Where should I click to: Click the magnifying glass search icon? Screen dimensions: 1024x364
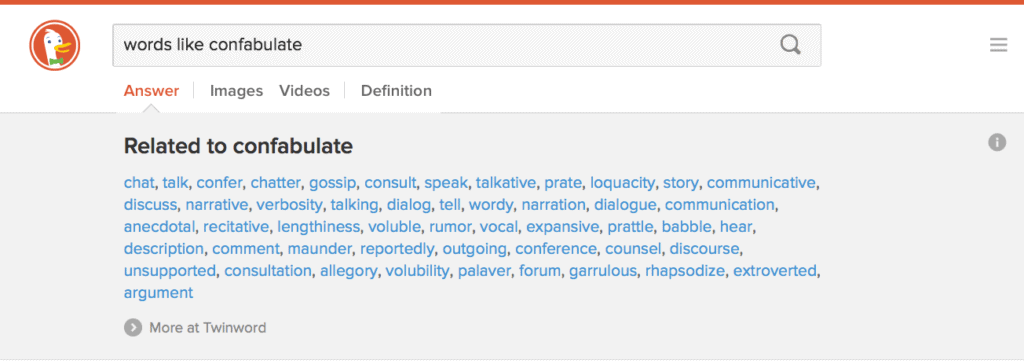[x=790, y=45]
